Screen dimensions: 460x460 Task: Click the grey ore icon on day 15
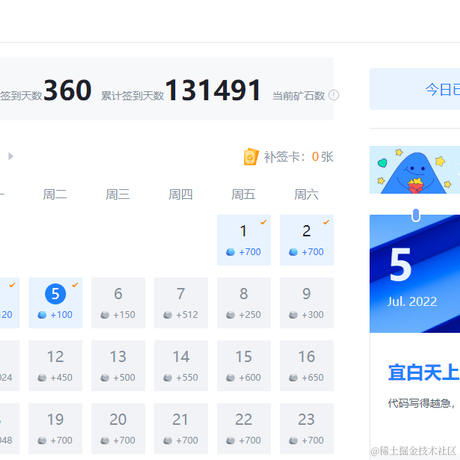tap(230, 378)
